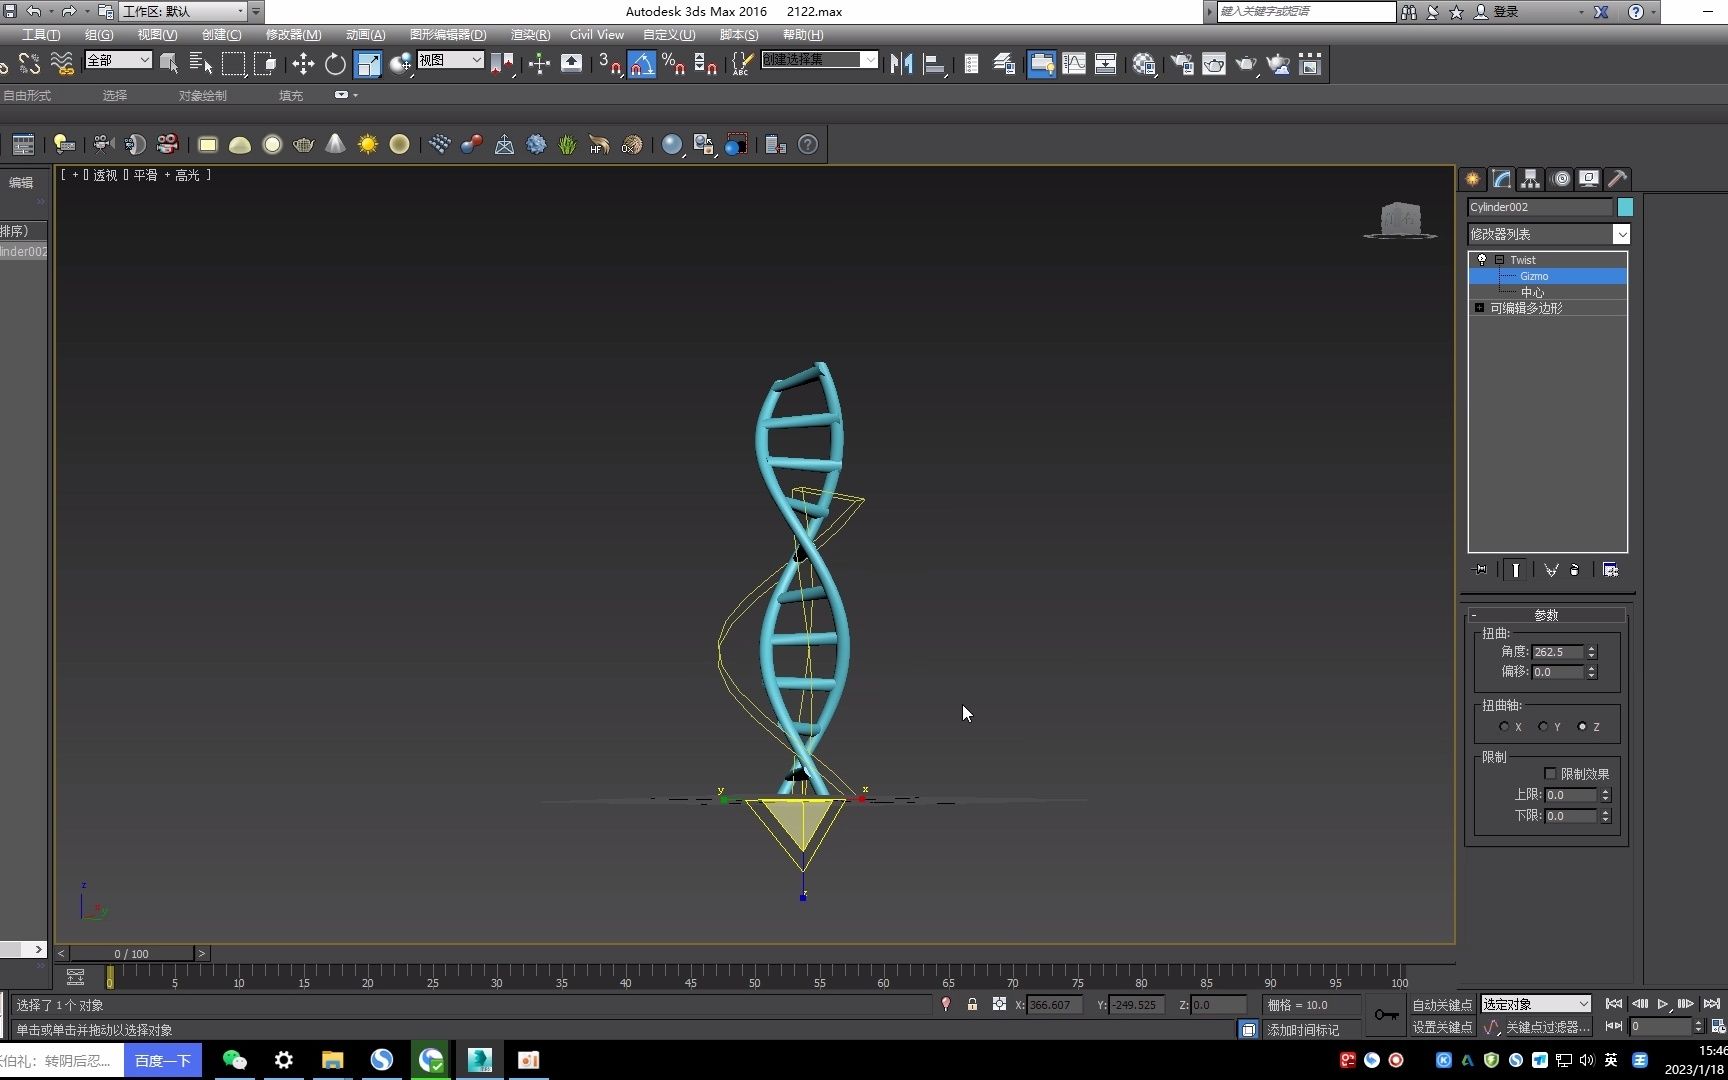
Task: Remove the Twist modifier using trash icon
Action: [1575, 570]
